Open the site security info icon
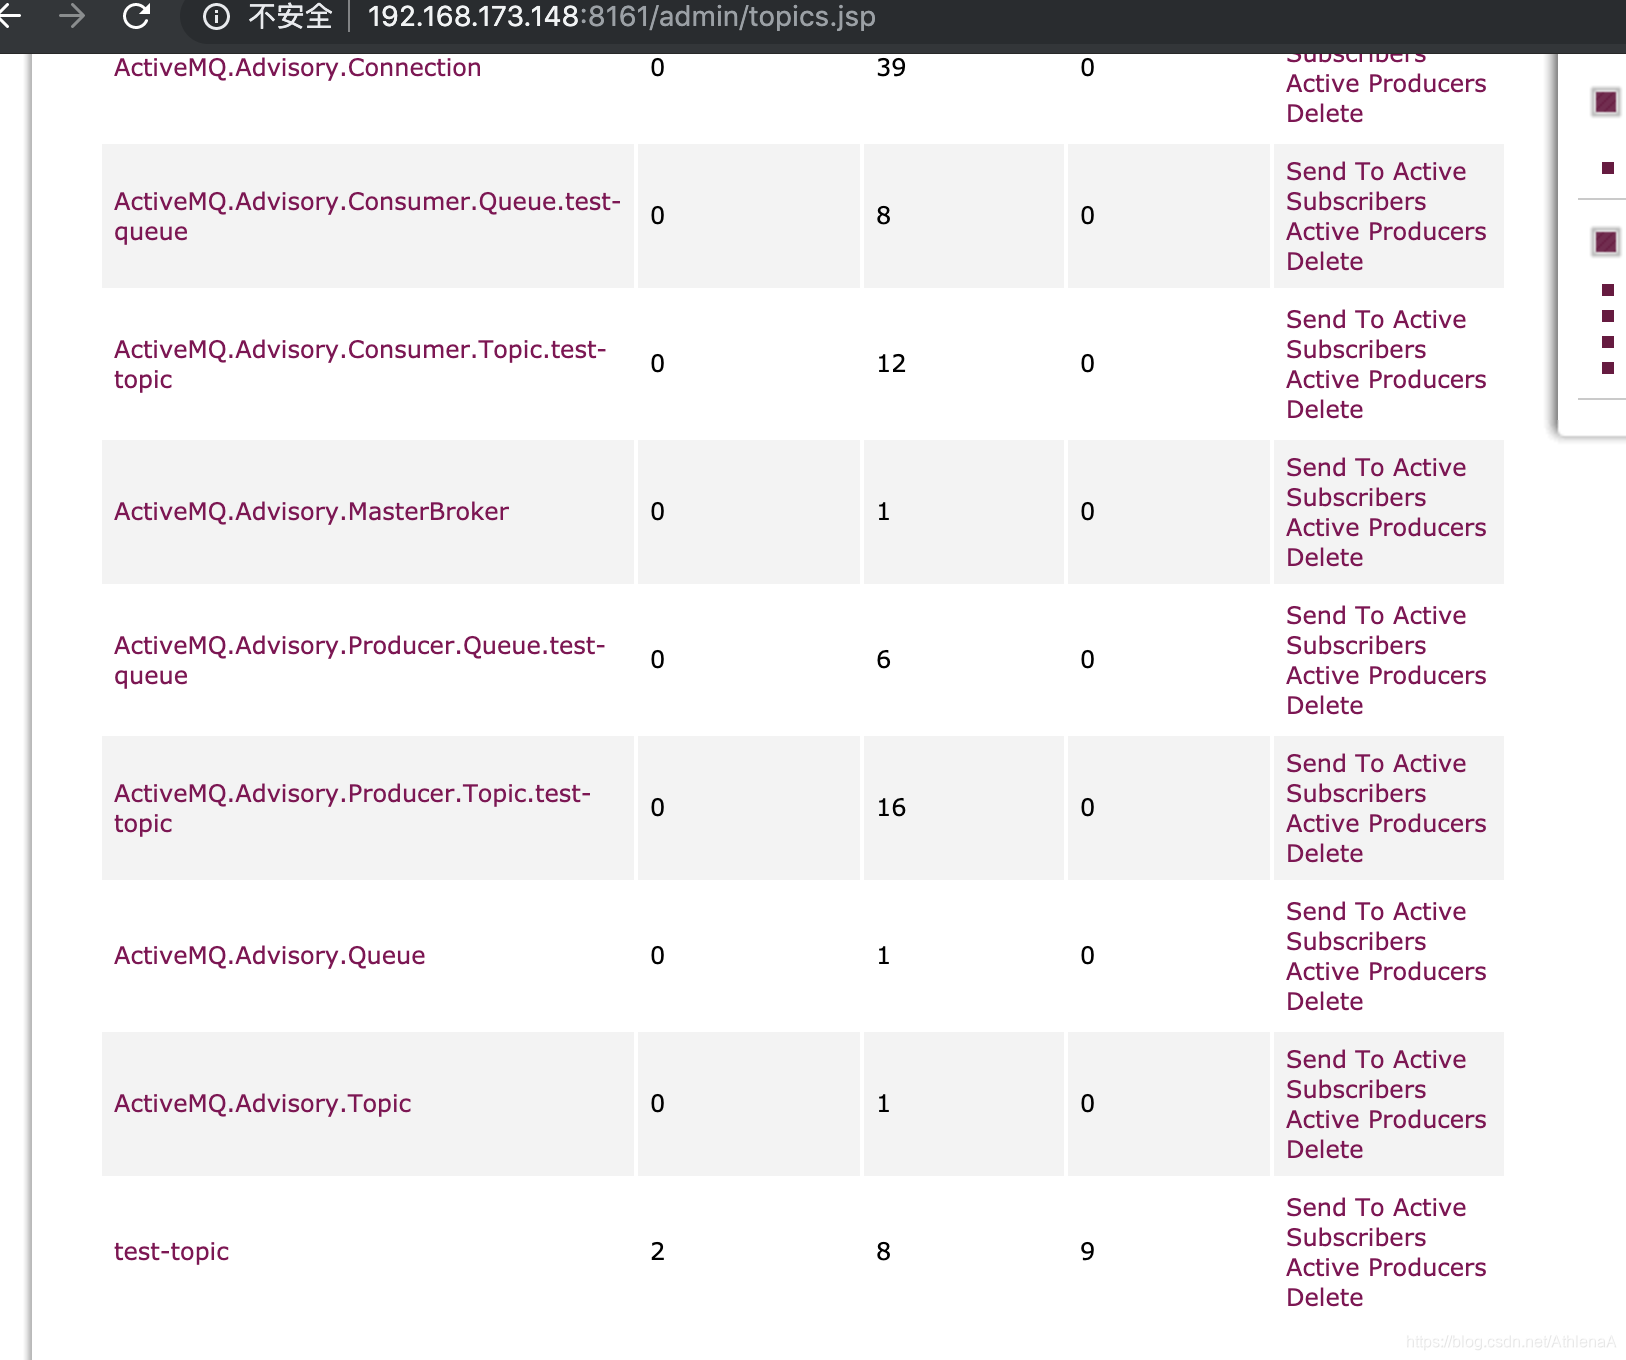 [x=216, y=16]
